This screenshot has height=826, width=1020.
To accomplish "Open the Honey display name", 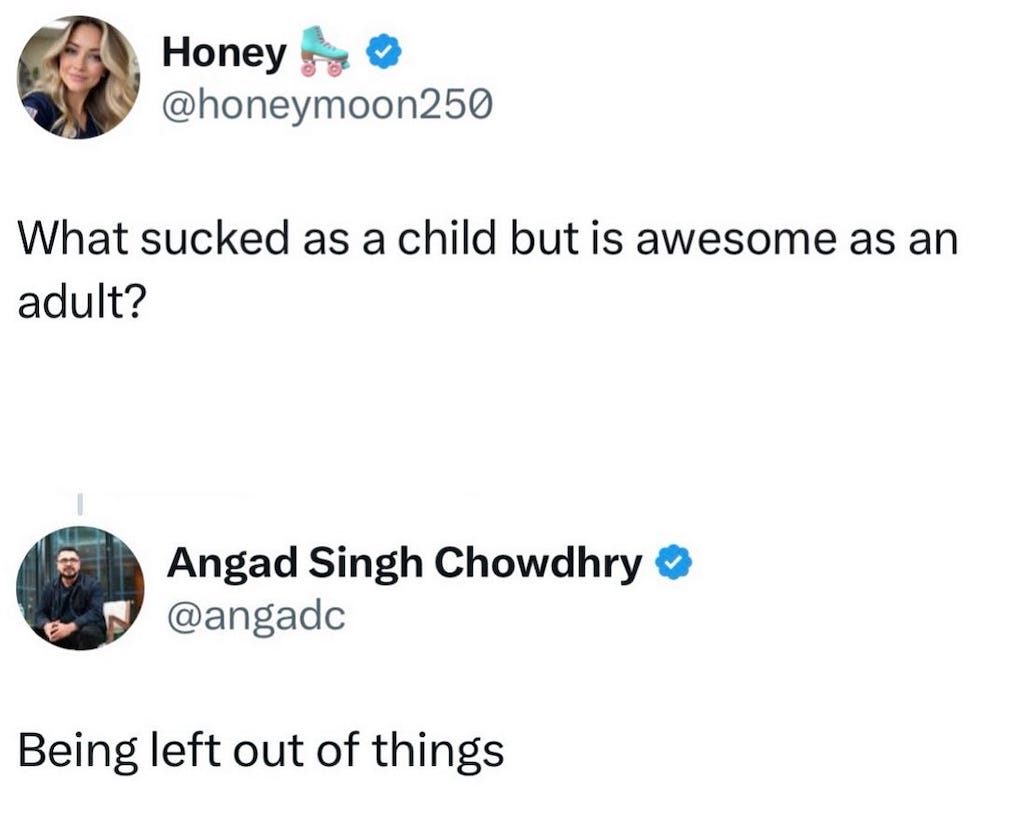I will pyautogui.click(x=223, y=53).
